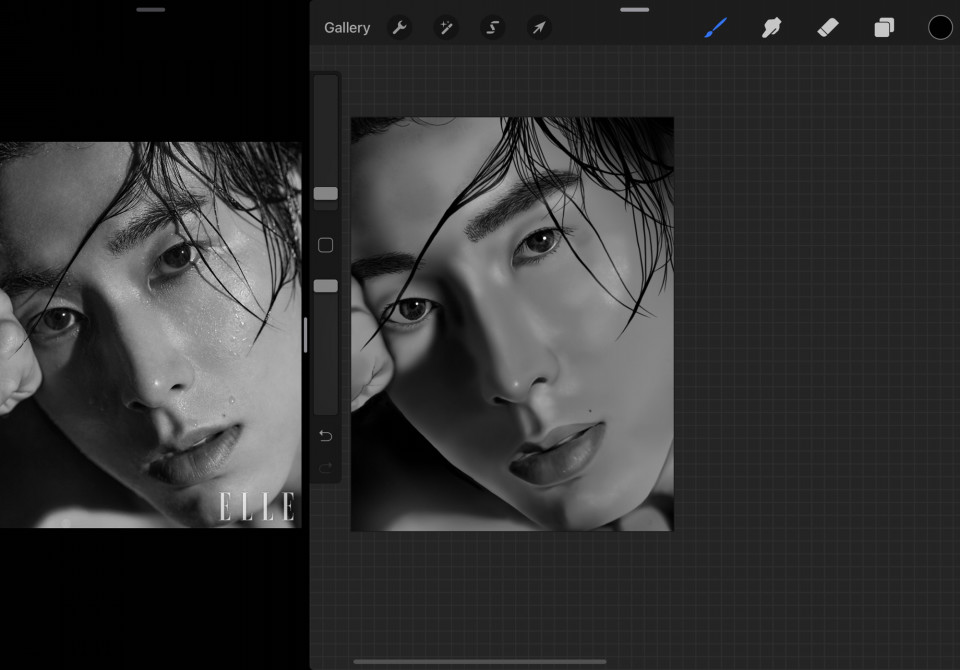Redo the last undone stroke
960x670 pixels.
pyautogui.click(x=326, y=468)
